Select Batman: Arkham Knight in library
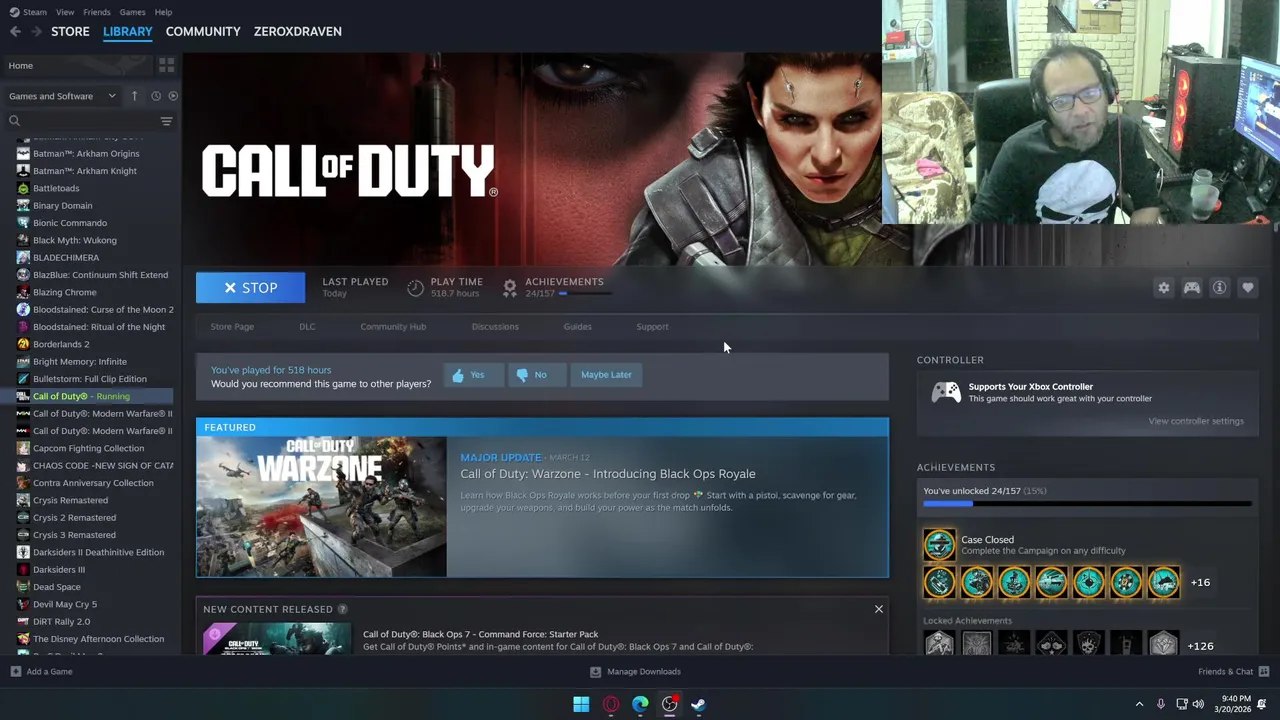1280x720 pixels. (x=85, y=171)
